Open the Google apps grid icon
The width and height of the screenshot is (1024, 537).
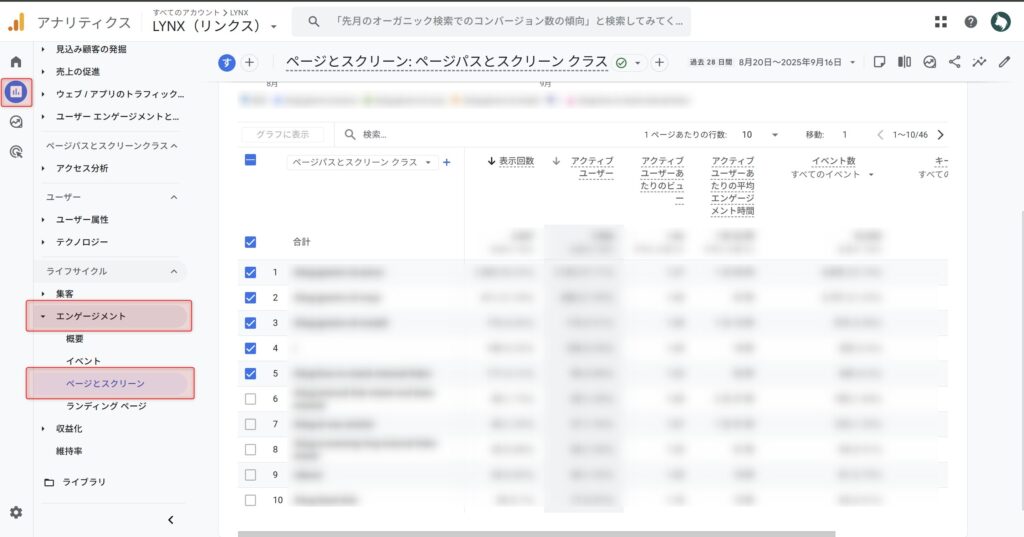tap(940, 21)
